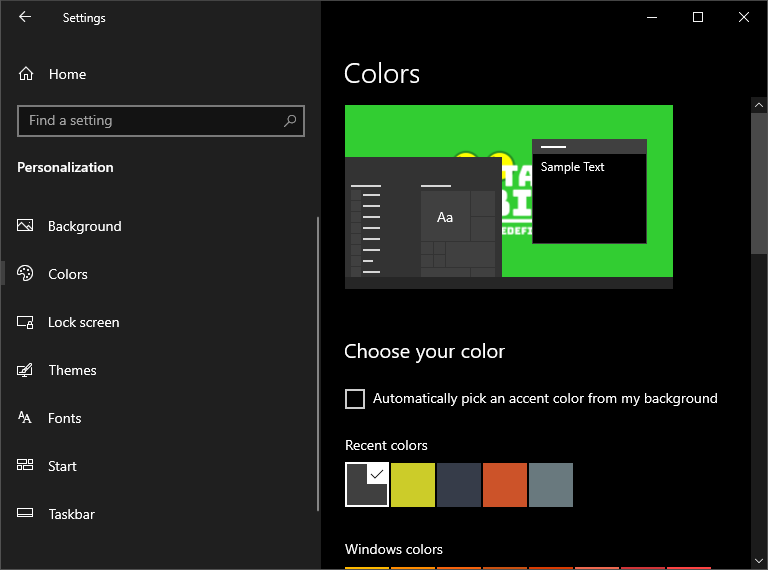The image size is (768, 570).
Task: Click the Start tiles icon
Action: click(x=26, y=466)
